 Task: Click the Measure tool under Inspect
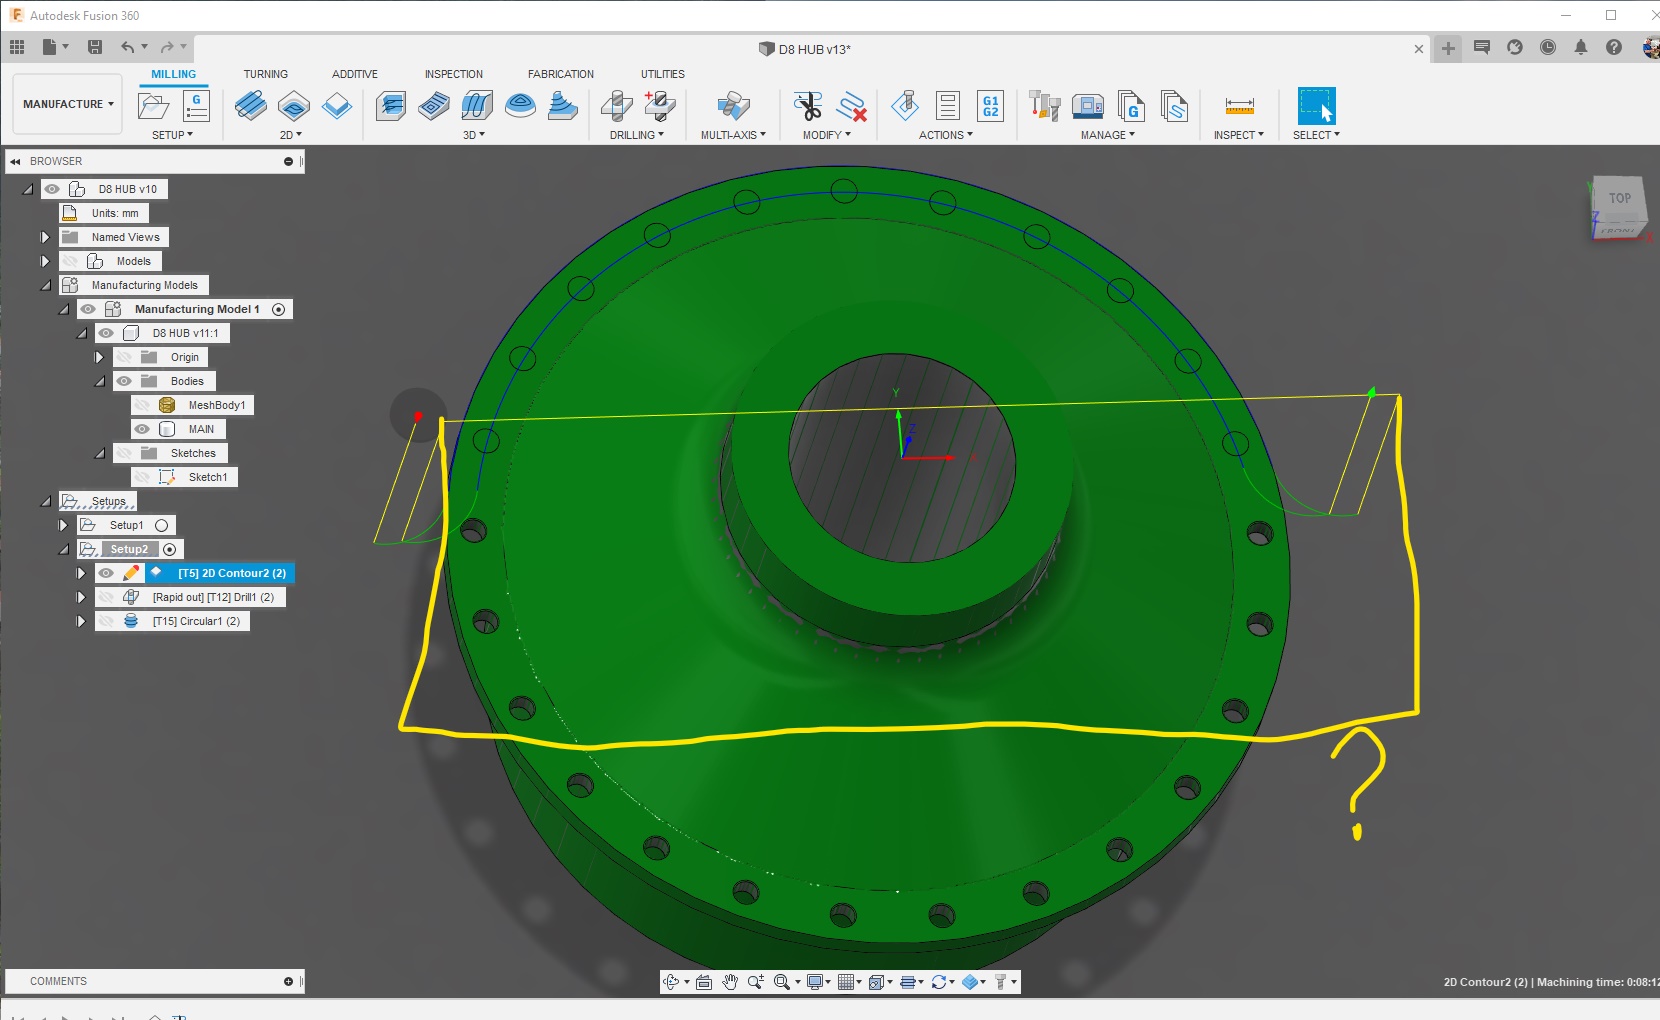pyautogui.click(x=1238, y=107)
